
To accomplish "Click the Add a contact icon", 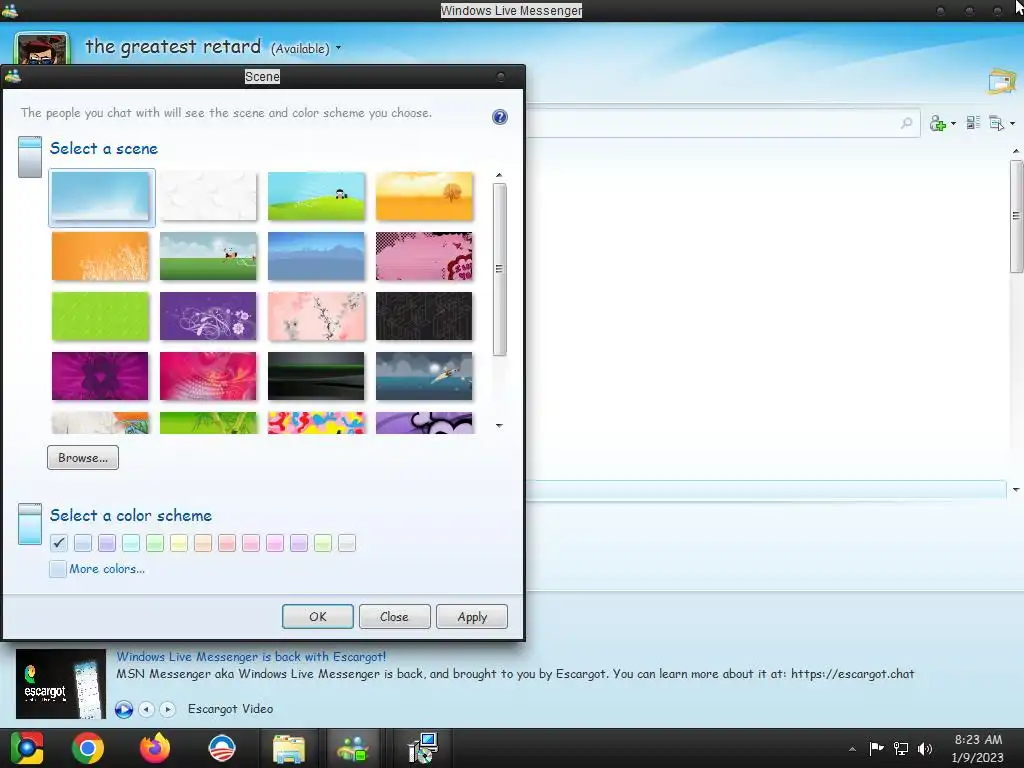I will point(938,123).
